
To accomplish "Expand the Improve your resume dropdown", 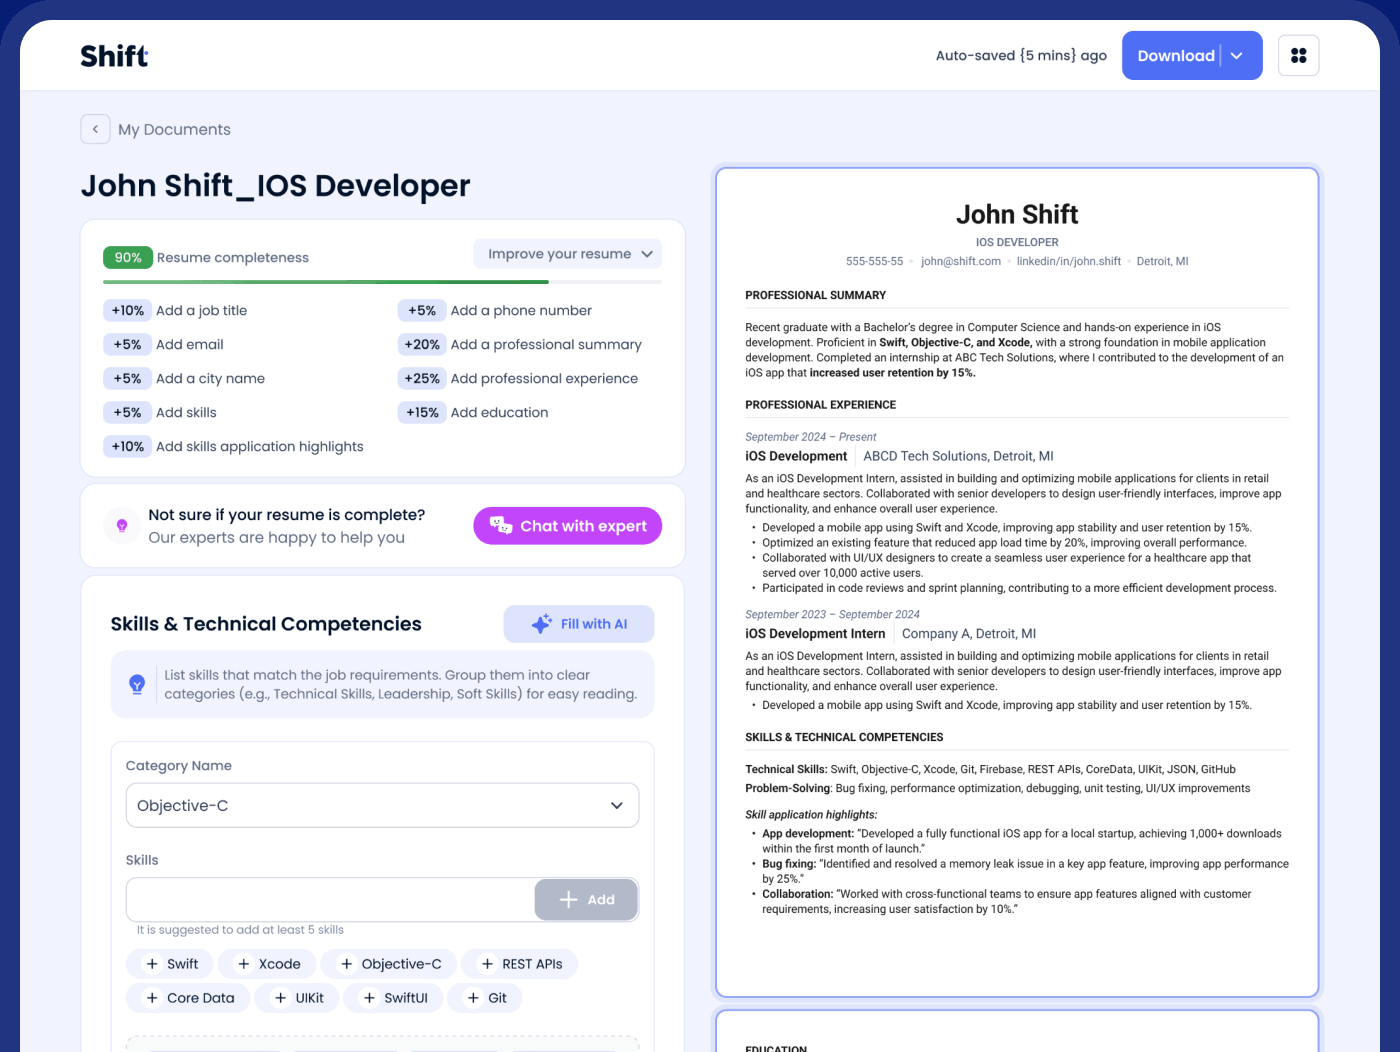I will [x=568, y=254].
